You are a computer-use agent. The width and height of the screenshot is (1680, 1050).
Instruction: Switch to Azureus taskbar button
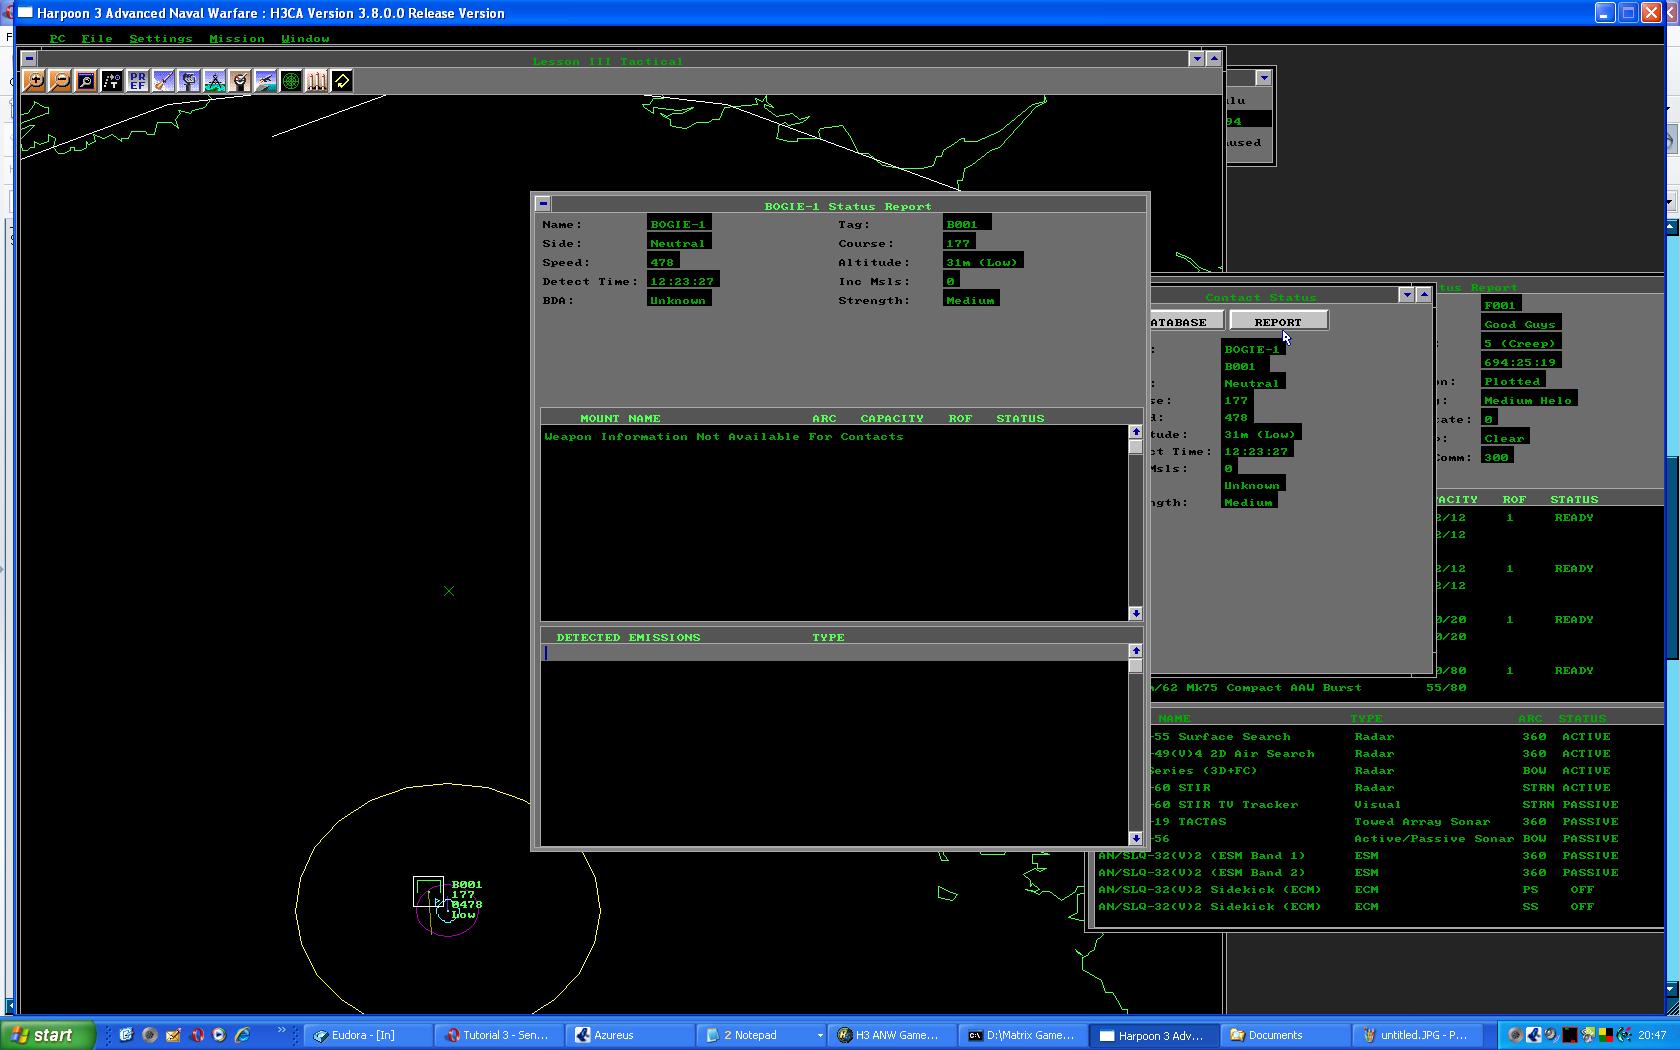(x=631, y=1035)
